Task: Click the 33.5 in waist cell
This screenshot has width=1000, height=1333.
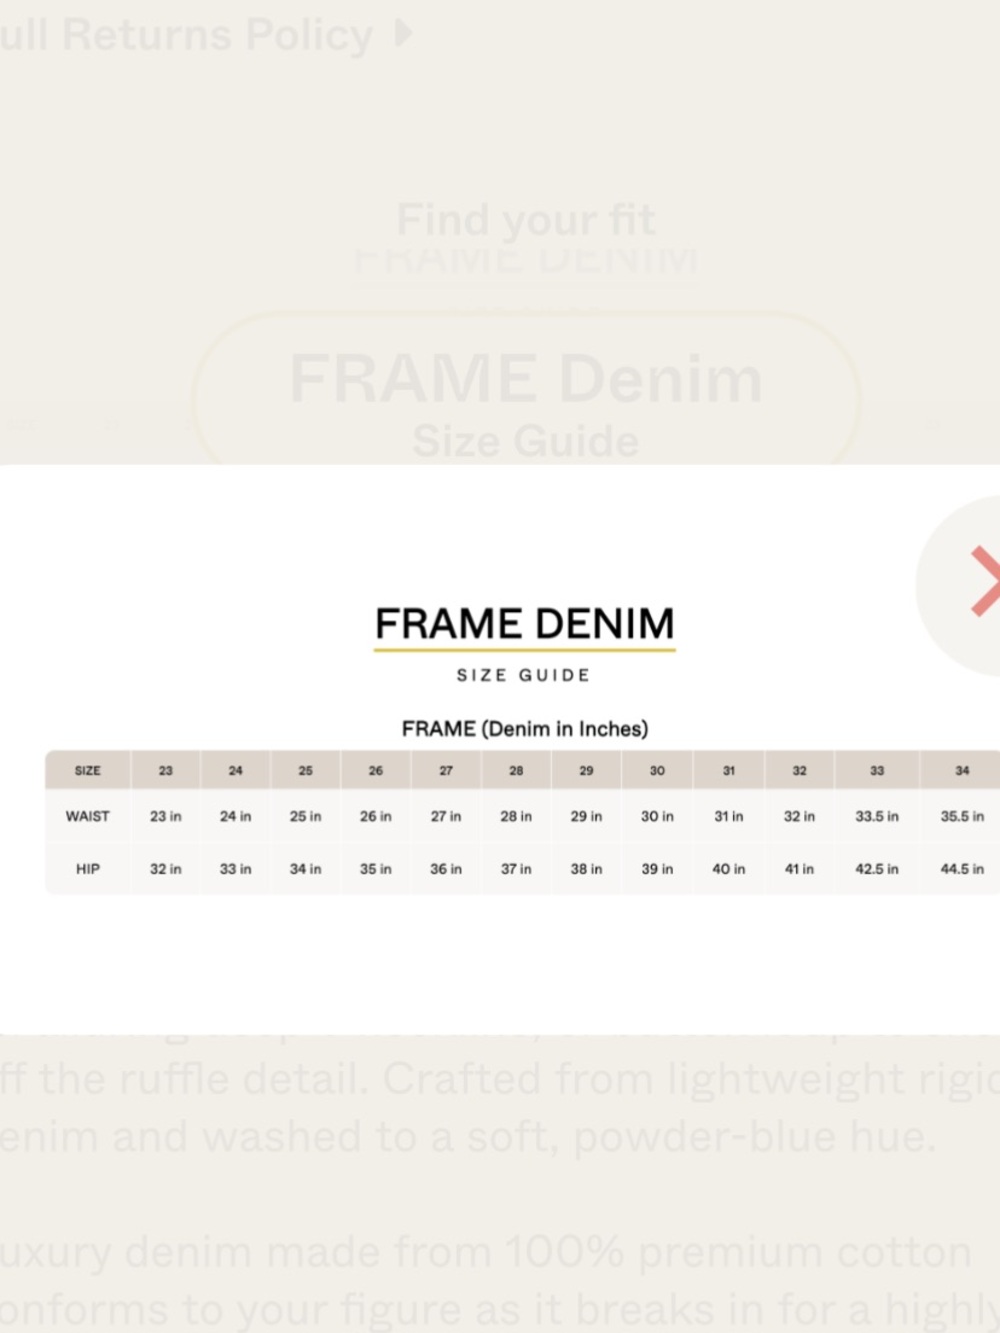Action: (877, 816)
